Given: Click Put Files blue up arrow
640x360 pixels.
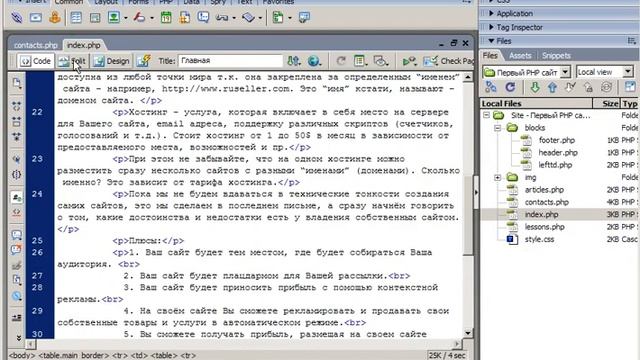Looking at the screenshot, I should [x=552, y=87].
